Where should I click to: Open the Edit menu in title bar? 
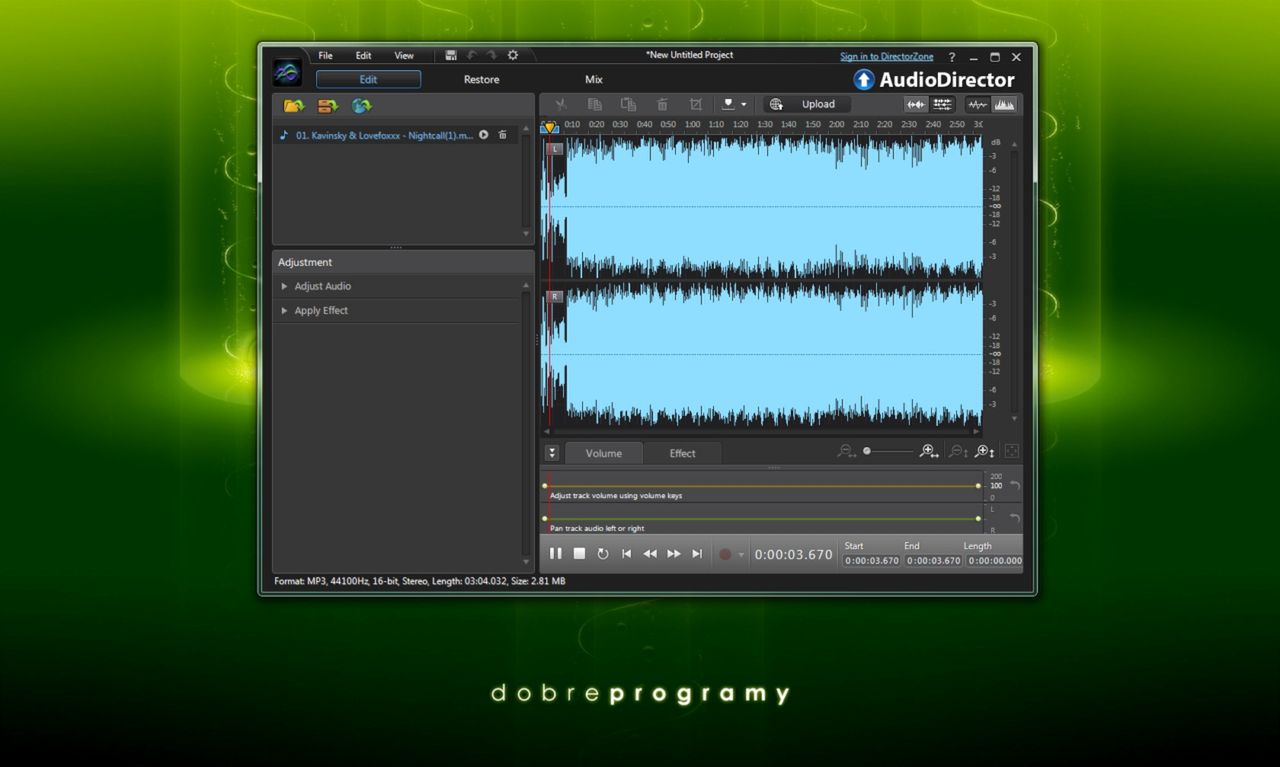tap(363, 56)
